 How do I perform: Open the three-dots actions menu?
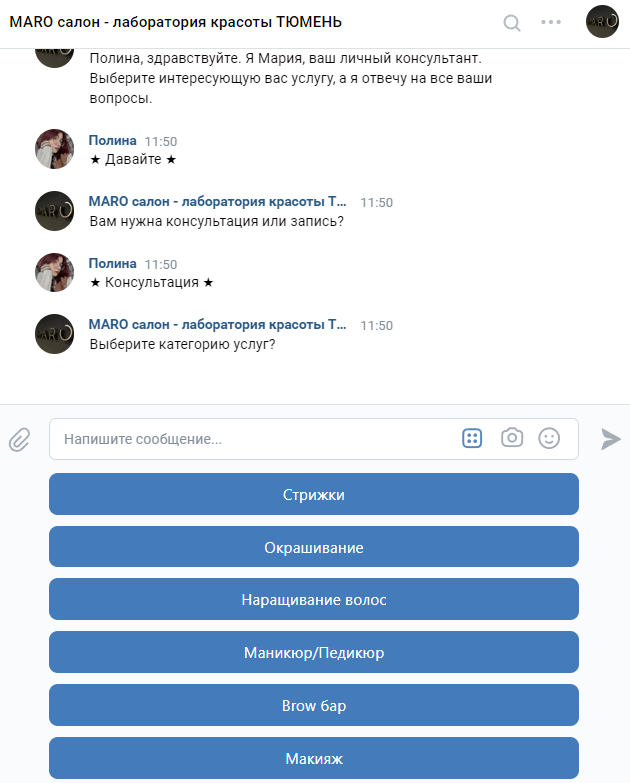(551, 22)
